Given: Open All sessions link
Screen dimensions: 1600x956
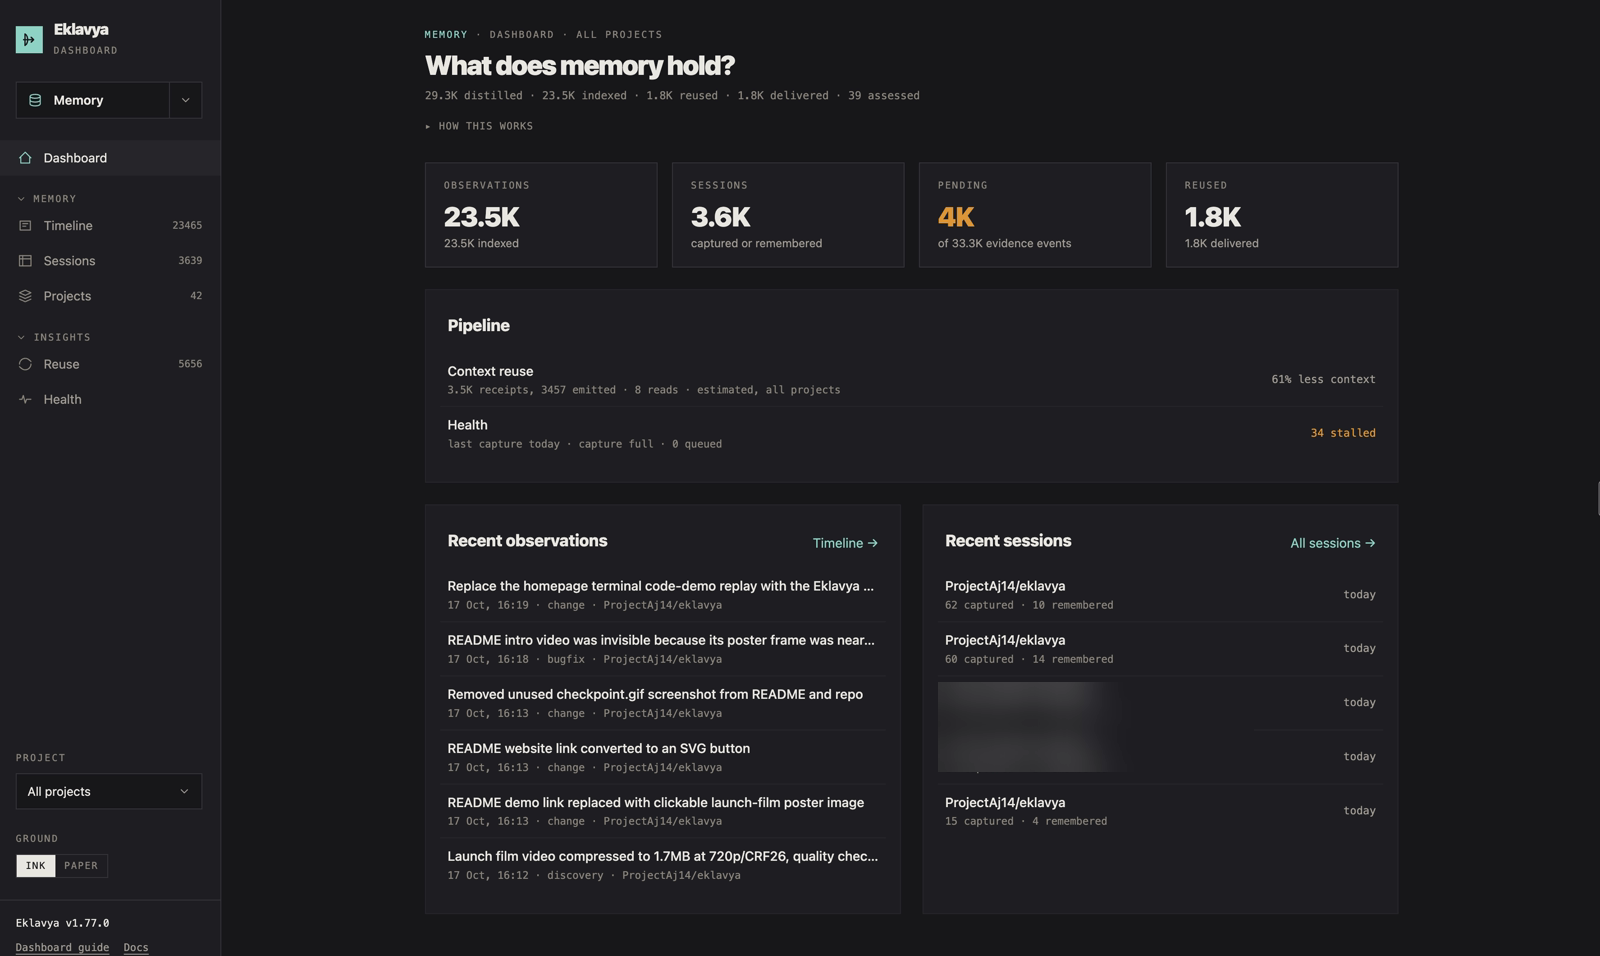Looking at the screenshot, I should (1333, 543).
